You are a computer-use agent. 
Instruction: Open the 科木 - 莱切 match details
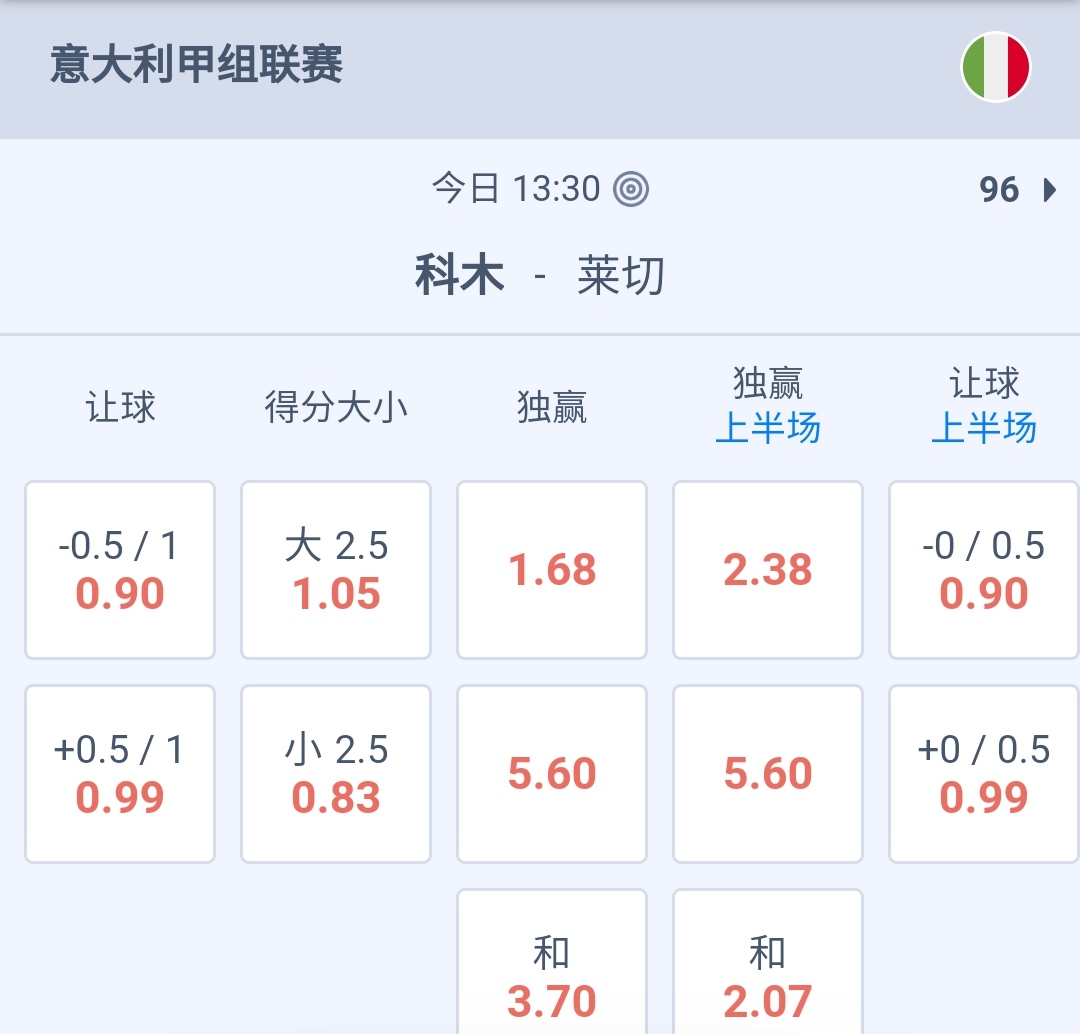pyautogui.click(x=540, y=275)
